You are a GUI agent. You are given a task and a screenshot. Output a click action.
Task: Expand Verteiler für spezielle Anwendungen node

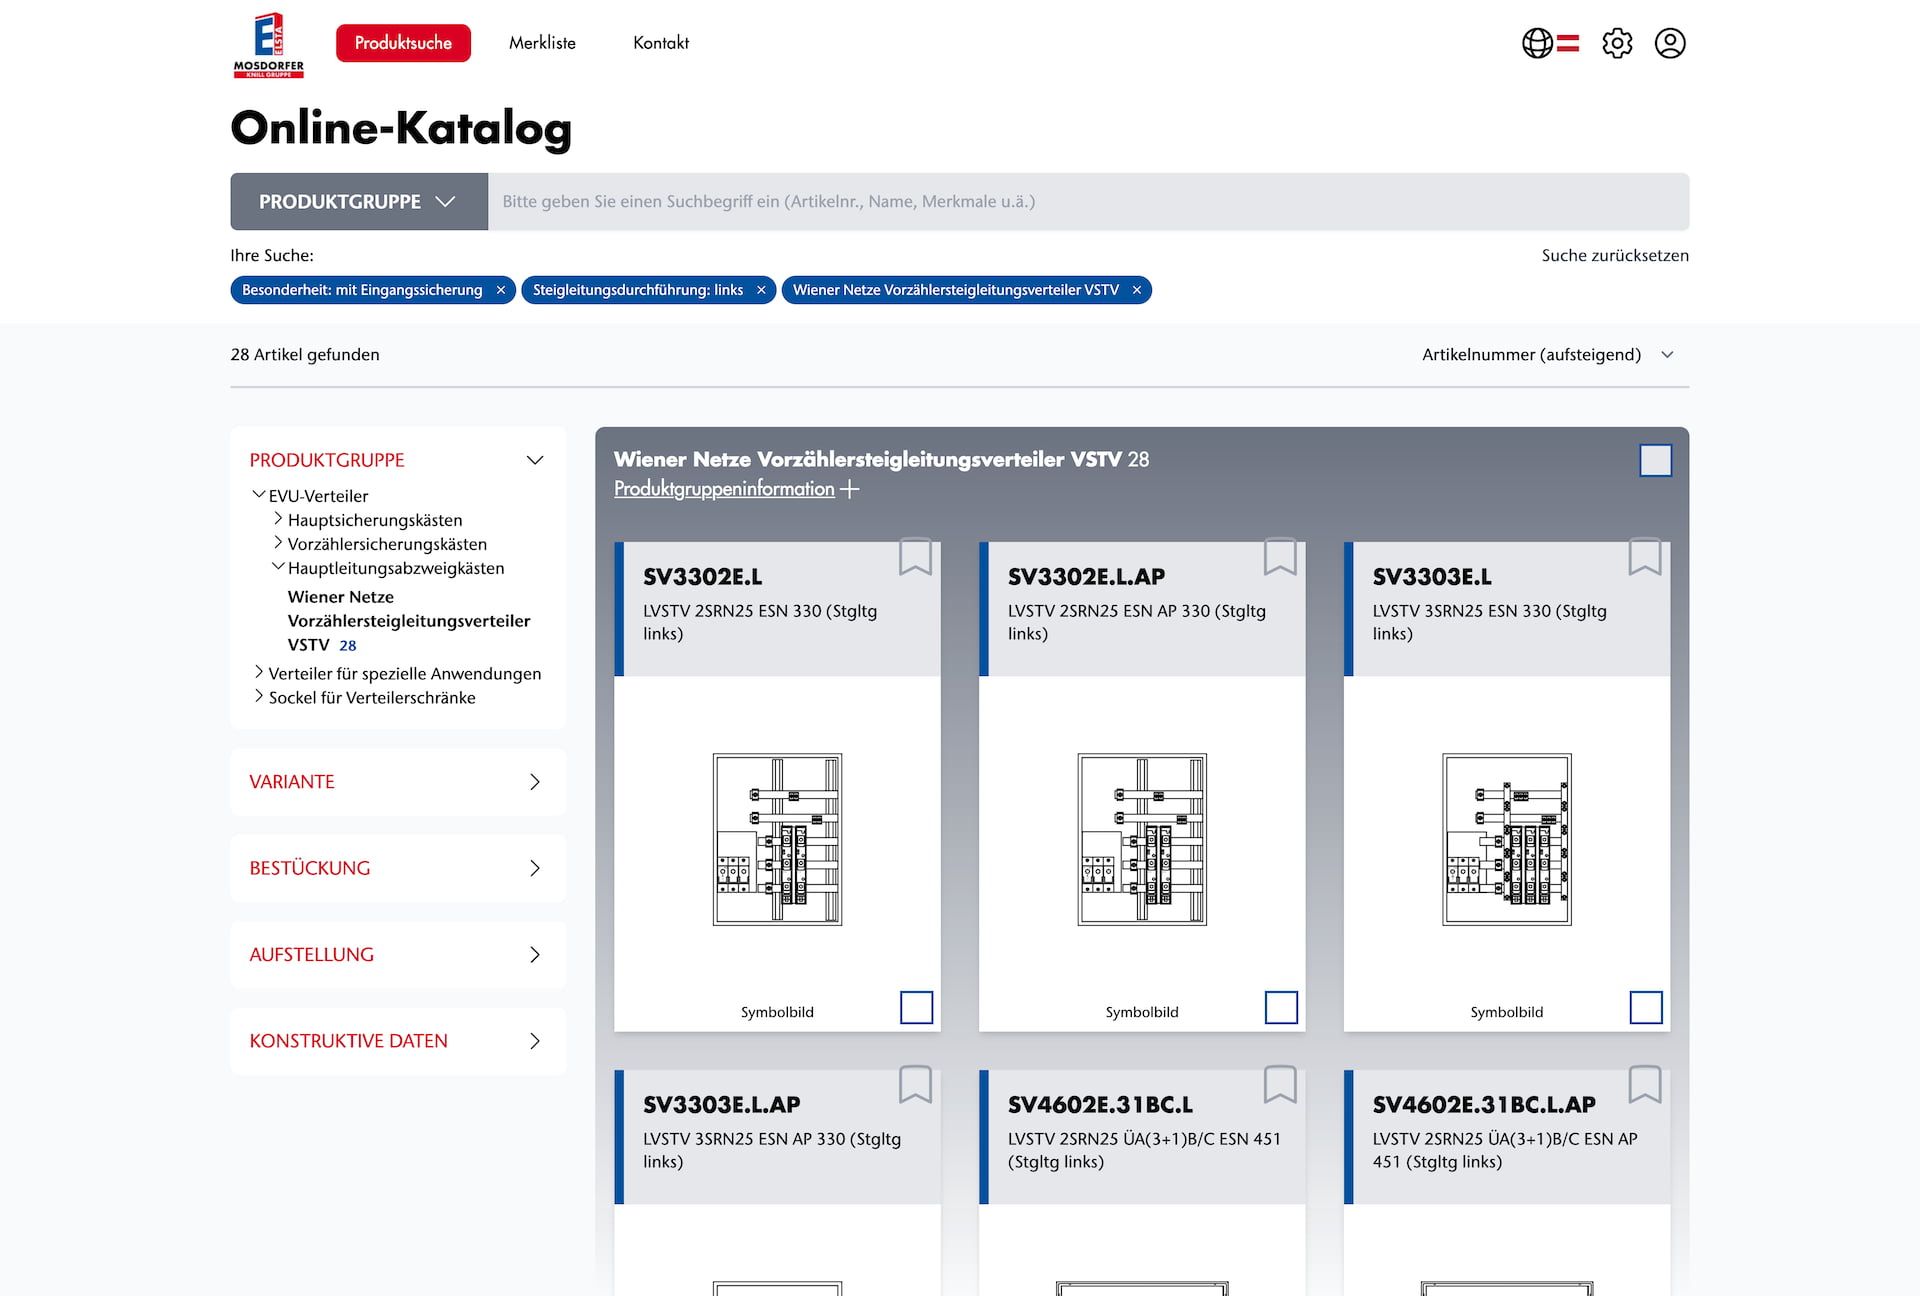[x=259, y=673]
